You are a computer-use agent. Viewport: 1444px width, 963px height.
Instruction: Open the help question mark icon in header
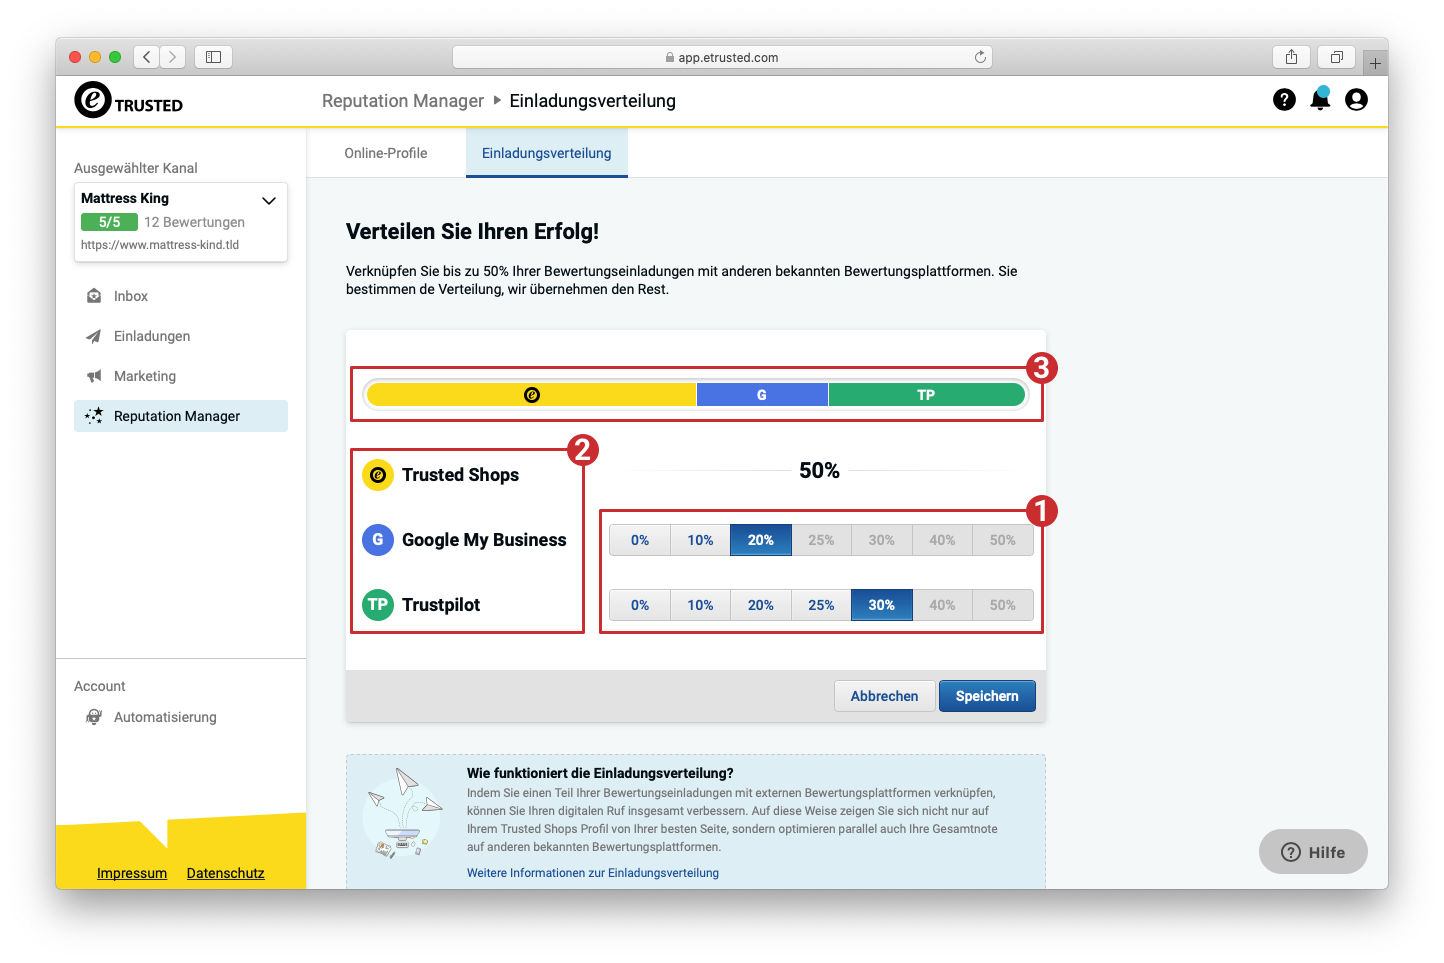click(1284, 100)
